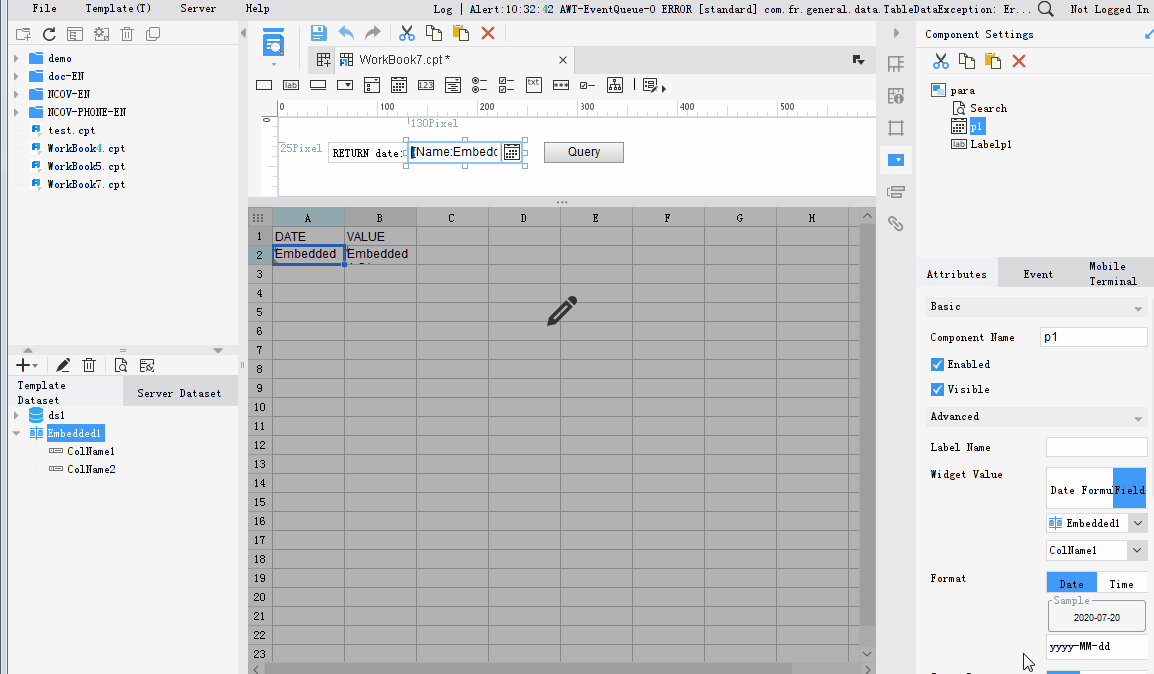Expand the demo folder
This screenshot has width=1154, height=674.
[16, 58]
